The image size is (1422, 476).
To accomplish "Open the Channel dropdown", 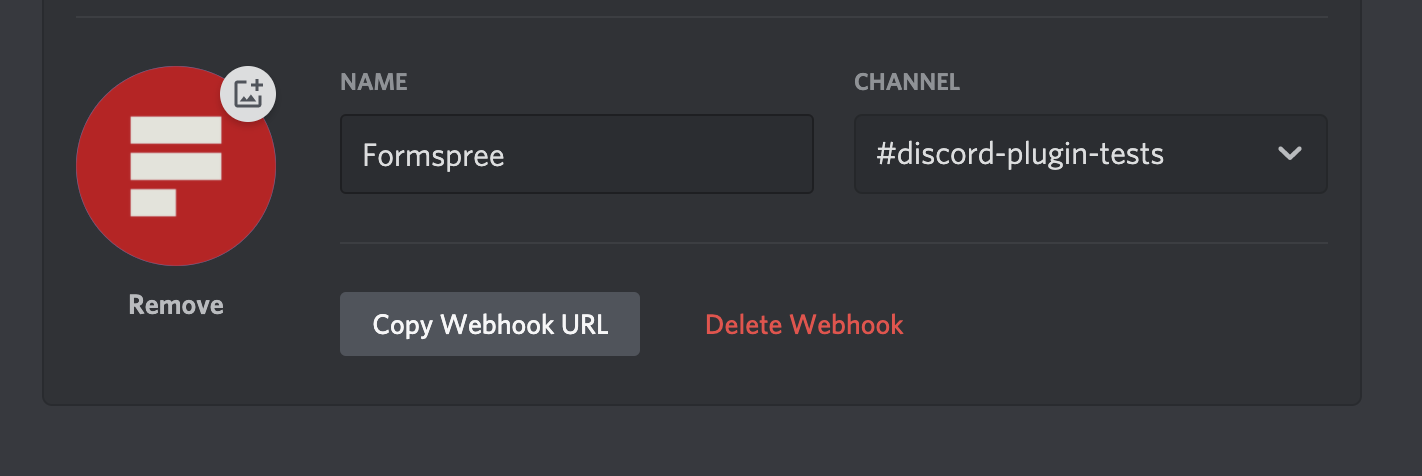I will point(1090,154).
